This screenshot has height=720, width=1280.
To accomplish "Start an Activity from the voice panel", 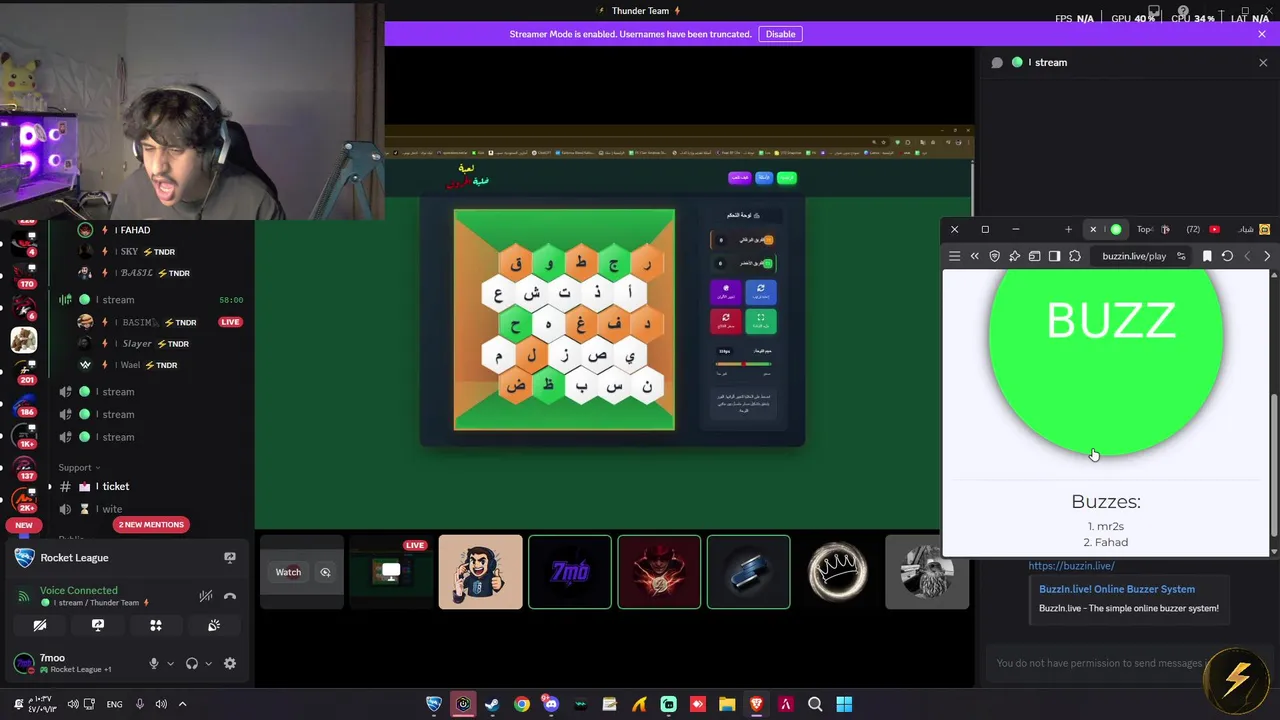I will click(156, 625).
